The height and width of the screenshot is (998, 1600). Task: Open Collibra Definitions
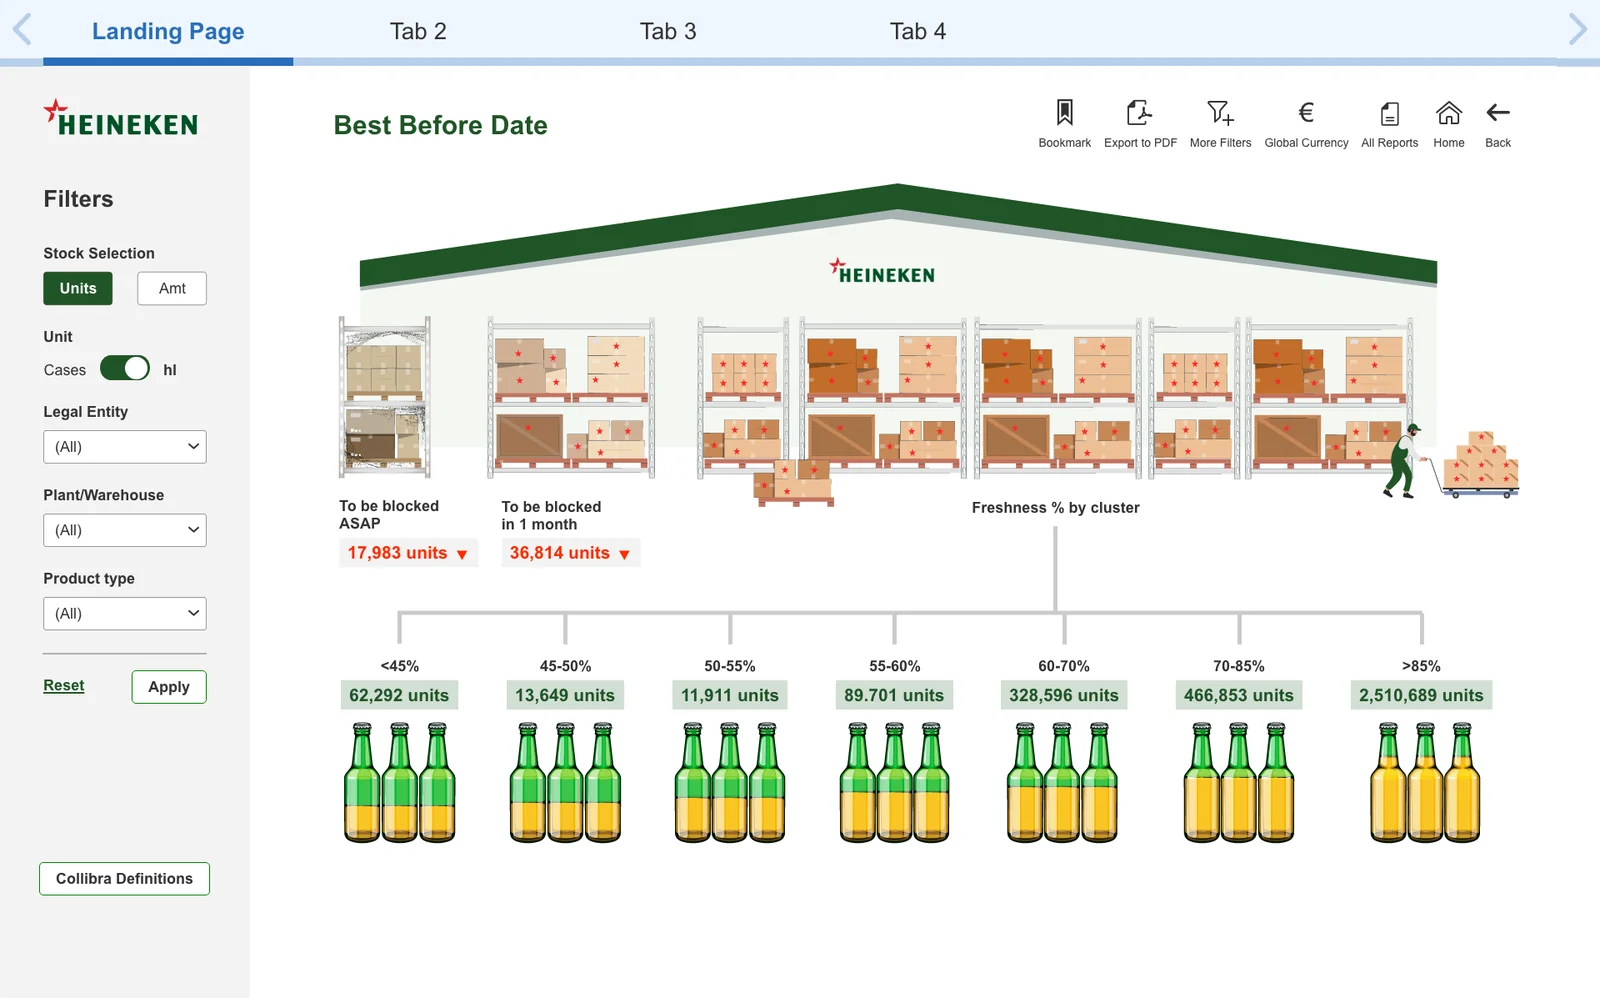point(125,879)
